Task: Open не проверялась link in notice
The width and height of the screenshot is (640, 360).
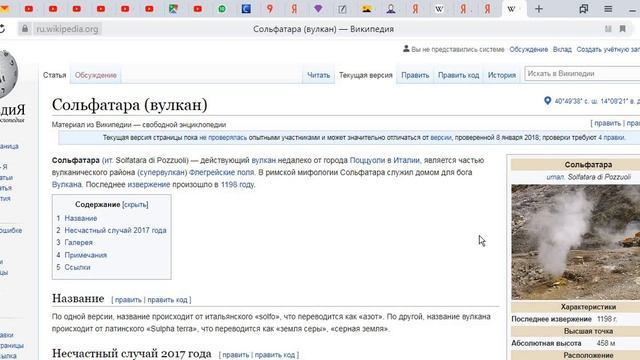Action: click(x=223, y=138)
